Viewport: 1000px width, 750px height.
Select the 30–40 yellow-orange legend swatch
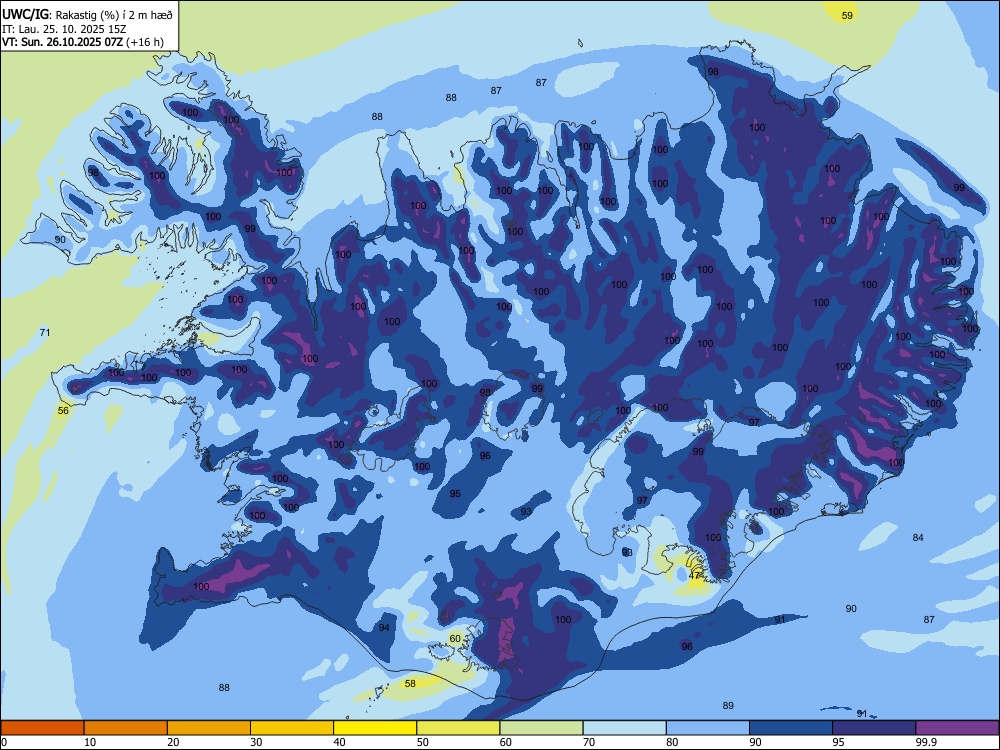(292, 728)
